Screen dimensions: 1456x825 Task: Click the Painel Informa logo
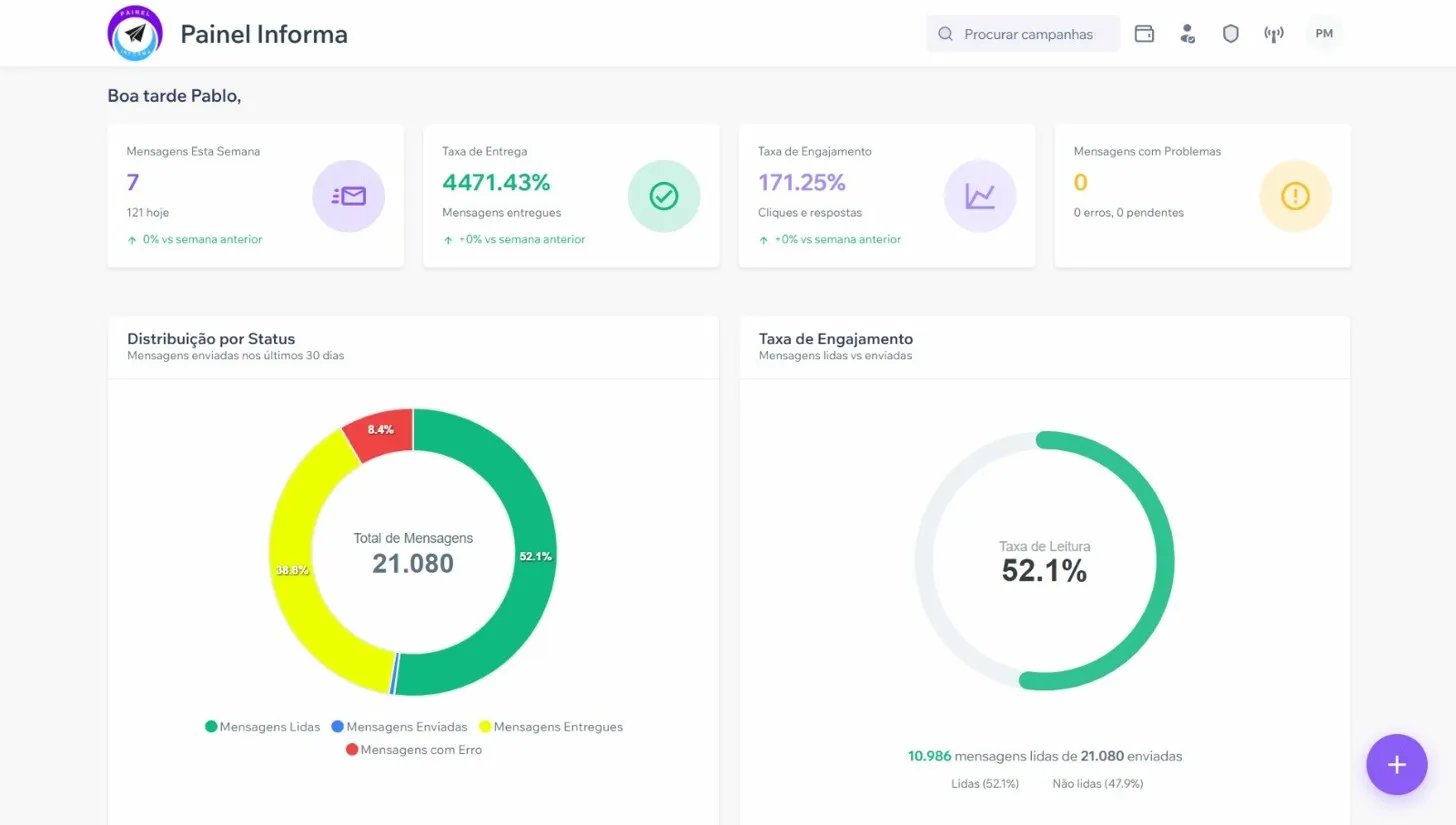click(135, 32)
